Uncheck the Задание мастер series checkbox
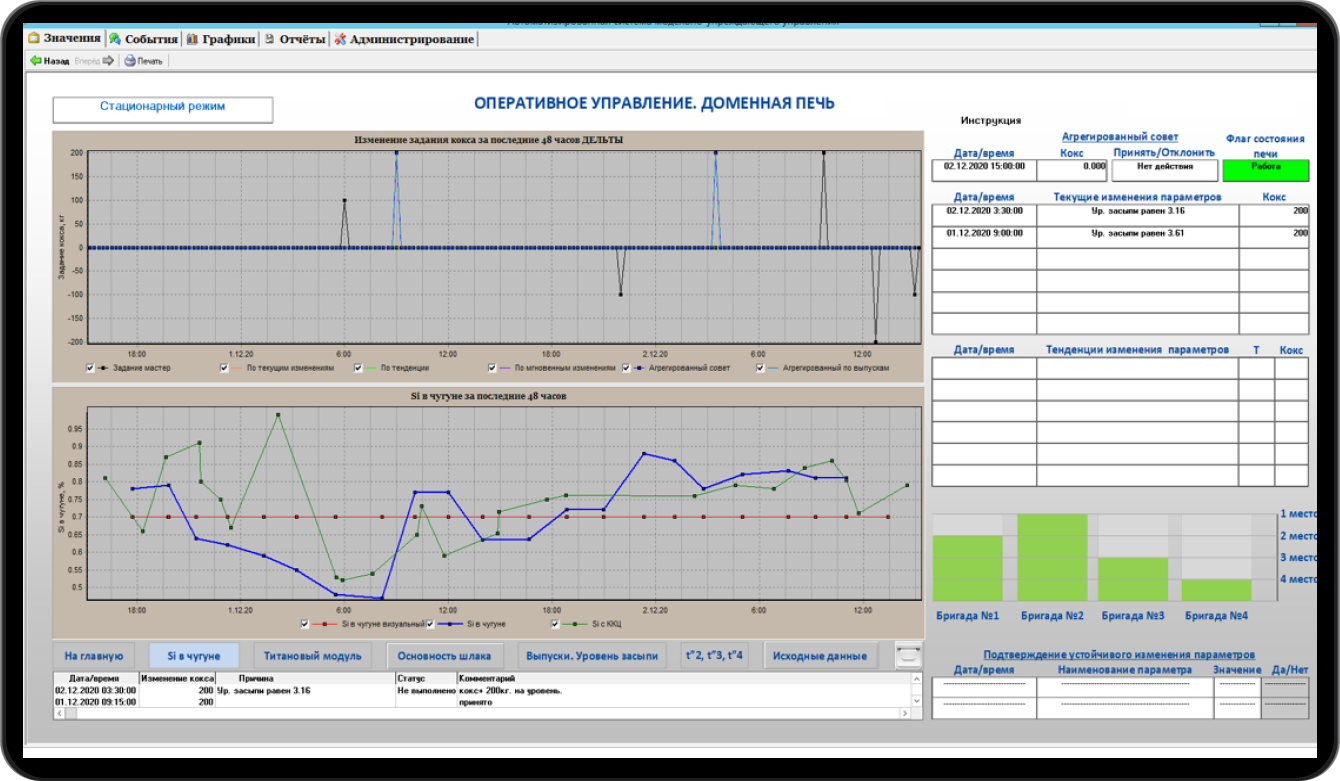 [x=91, y=368]
